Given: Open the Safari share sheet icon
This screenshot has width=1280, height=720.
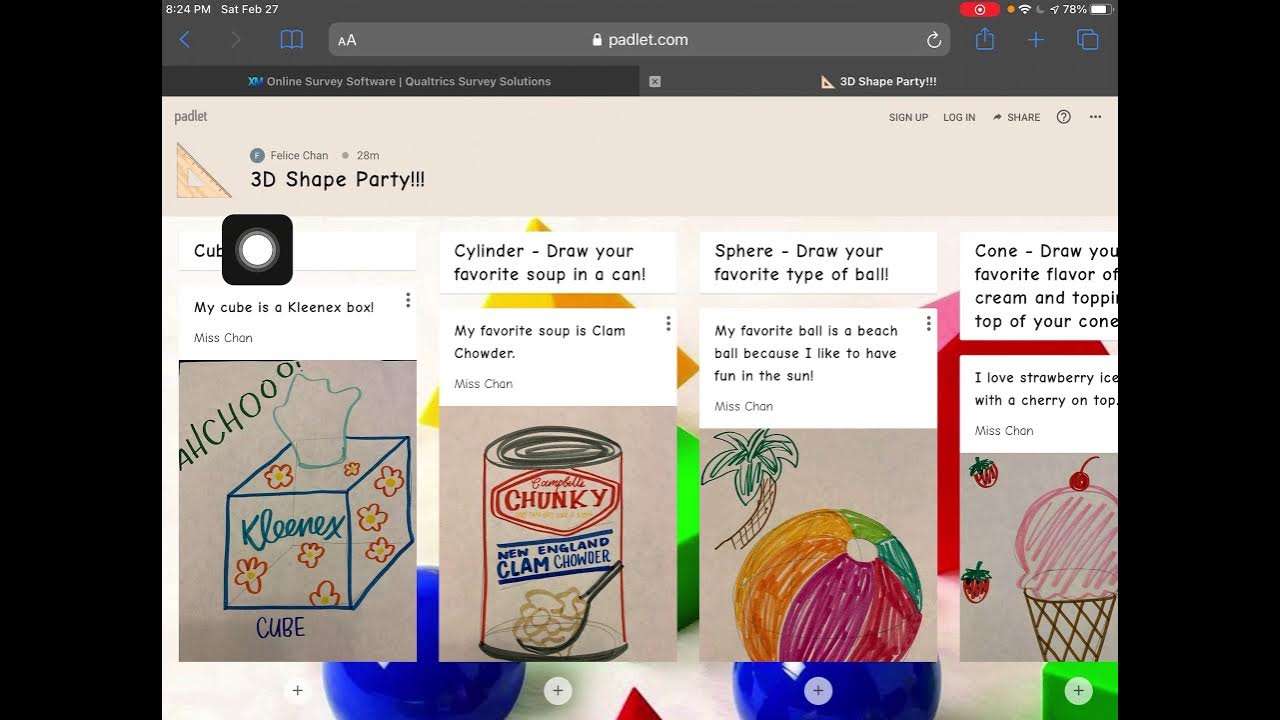Looking at the screenshot, I should [x=985, y=39].
